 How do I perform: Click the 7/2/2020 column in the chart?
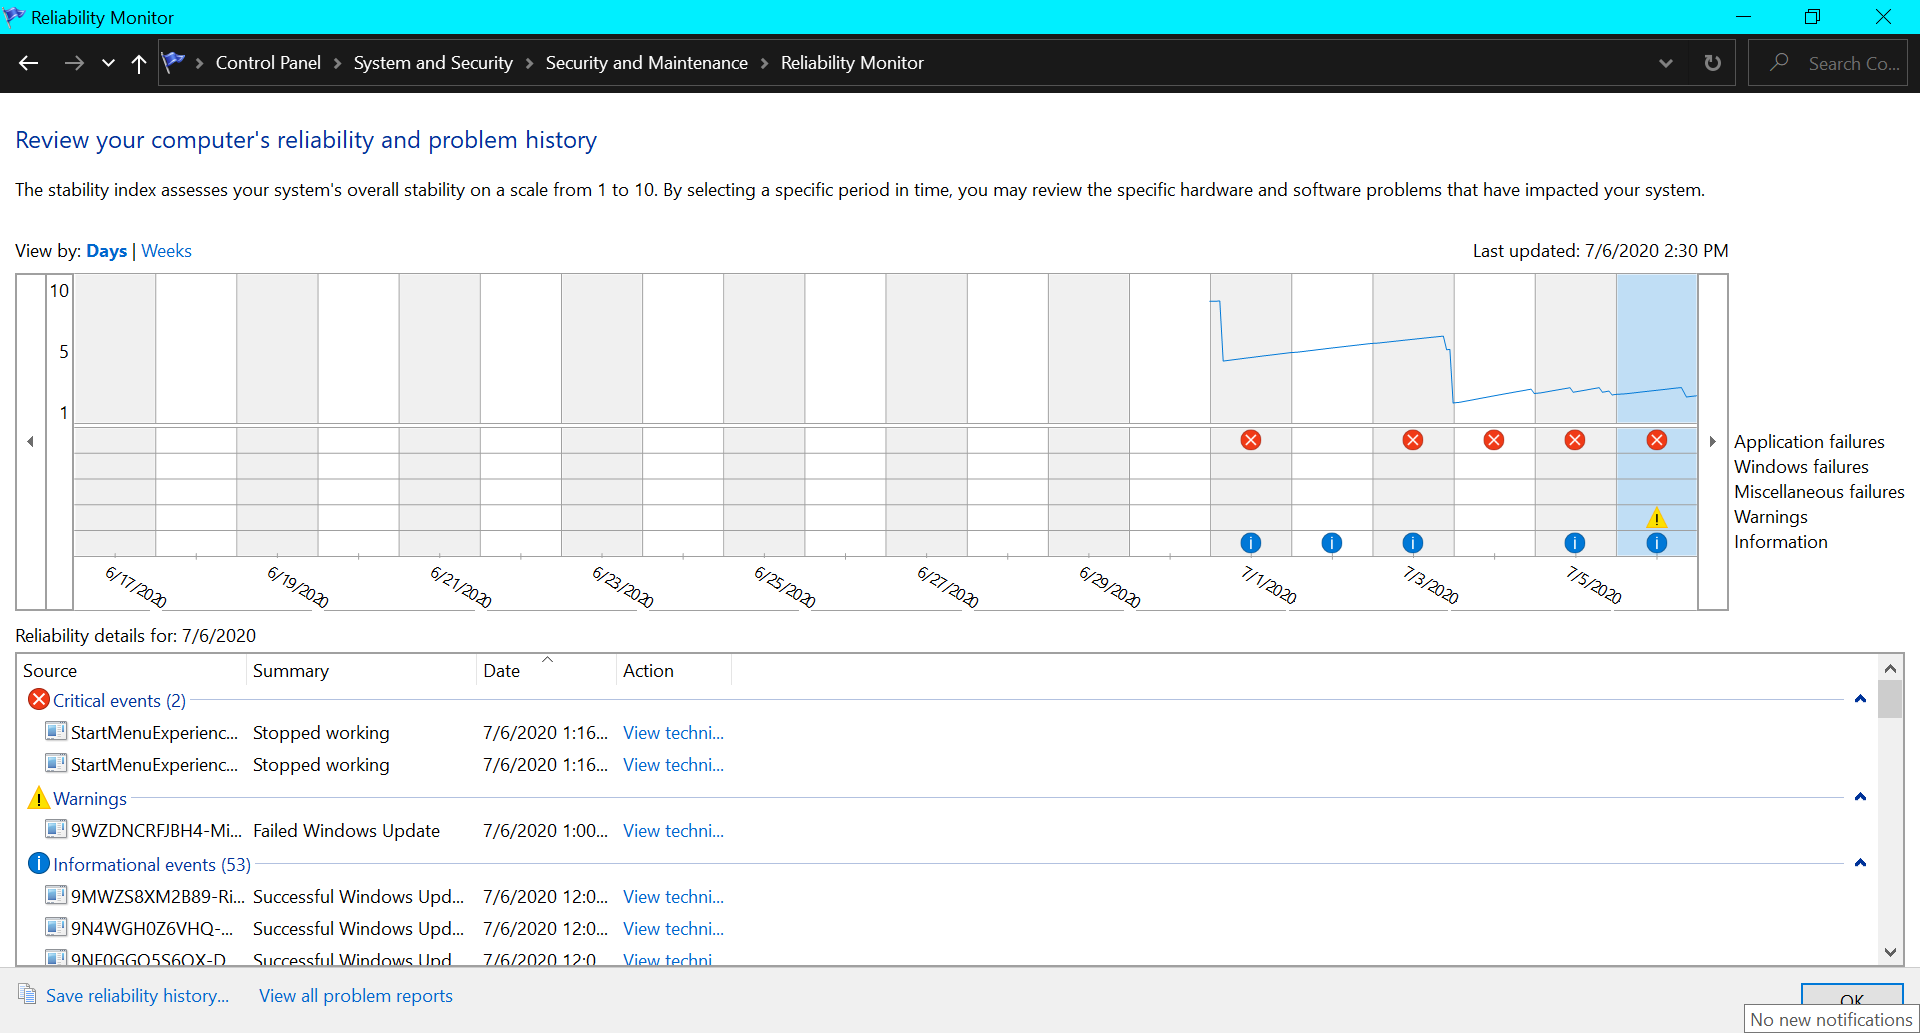(x=1332, y=414)
